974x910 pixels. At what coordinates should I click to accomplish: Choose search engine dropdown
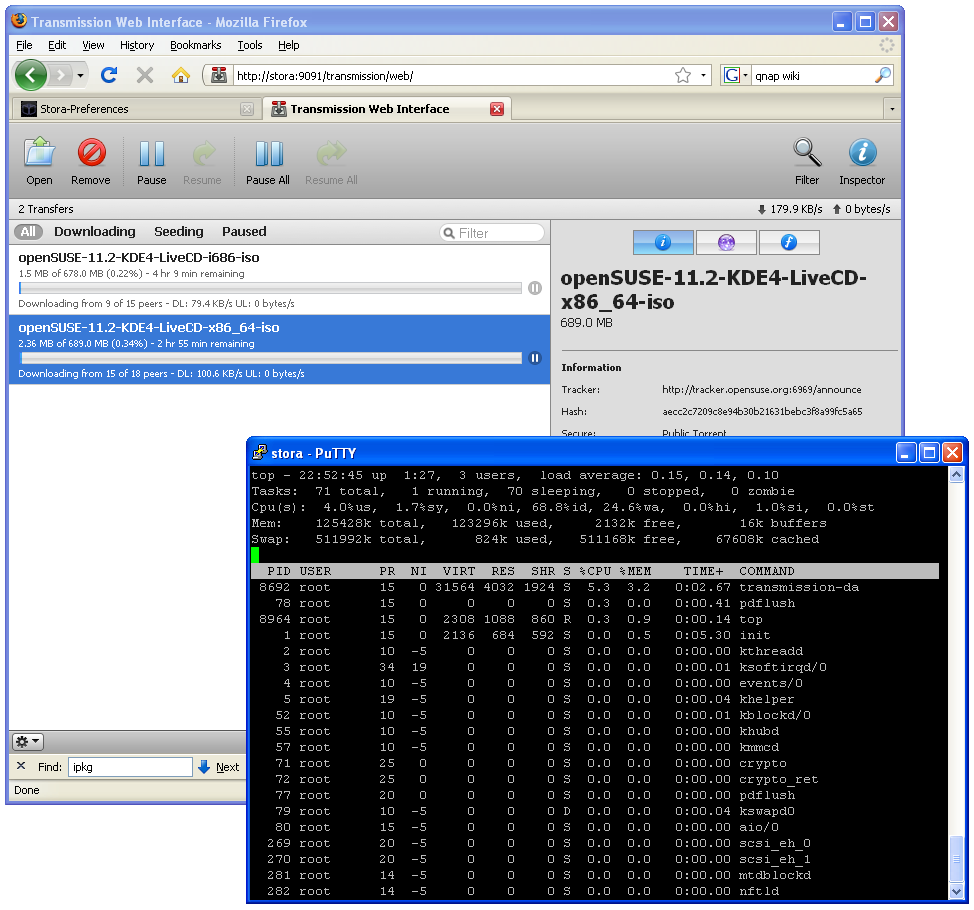(735, 75)
